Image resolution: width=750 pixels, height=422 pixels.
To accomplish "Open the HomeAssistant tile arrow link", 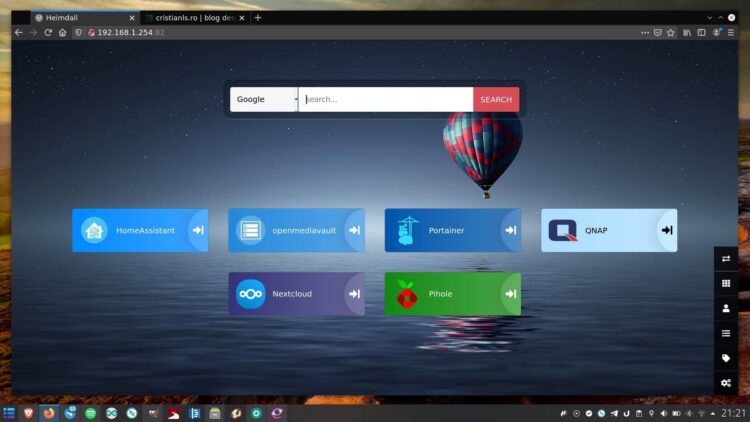I will pyautogui.click(x=198, y=230).
